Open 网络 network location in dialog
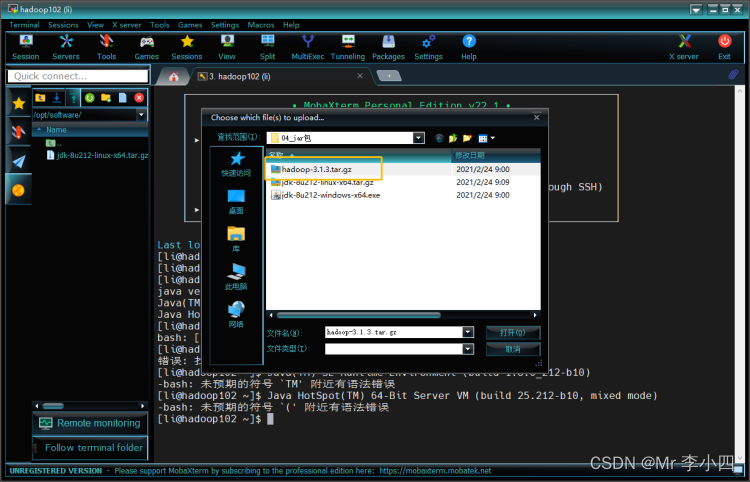Screen dimensions: 750x482 [x=236, y=315]
